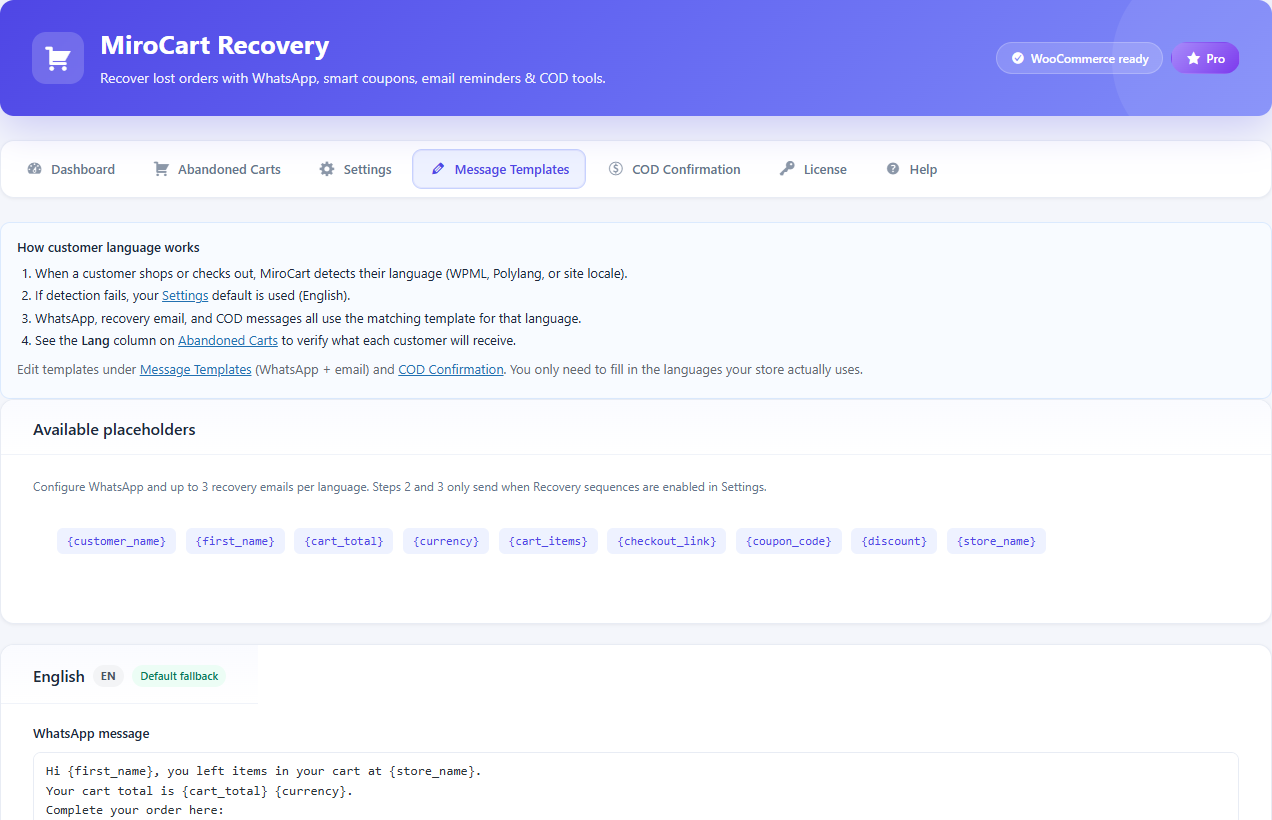Click the {first_name} placeholder chip

pyautogui.click(x=235, y=541)
